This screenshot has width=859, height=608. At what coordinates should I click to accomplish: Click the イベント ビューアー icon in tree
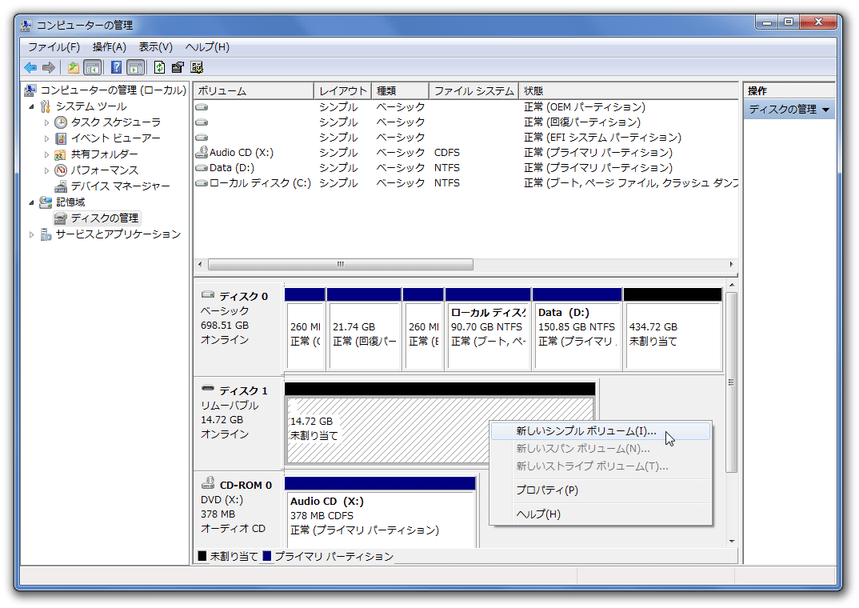coord(61,138)
